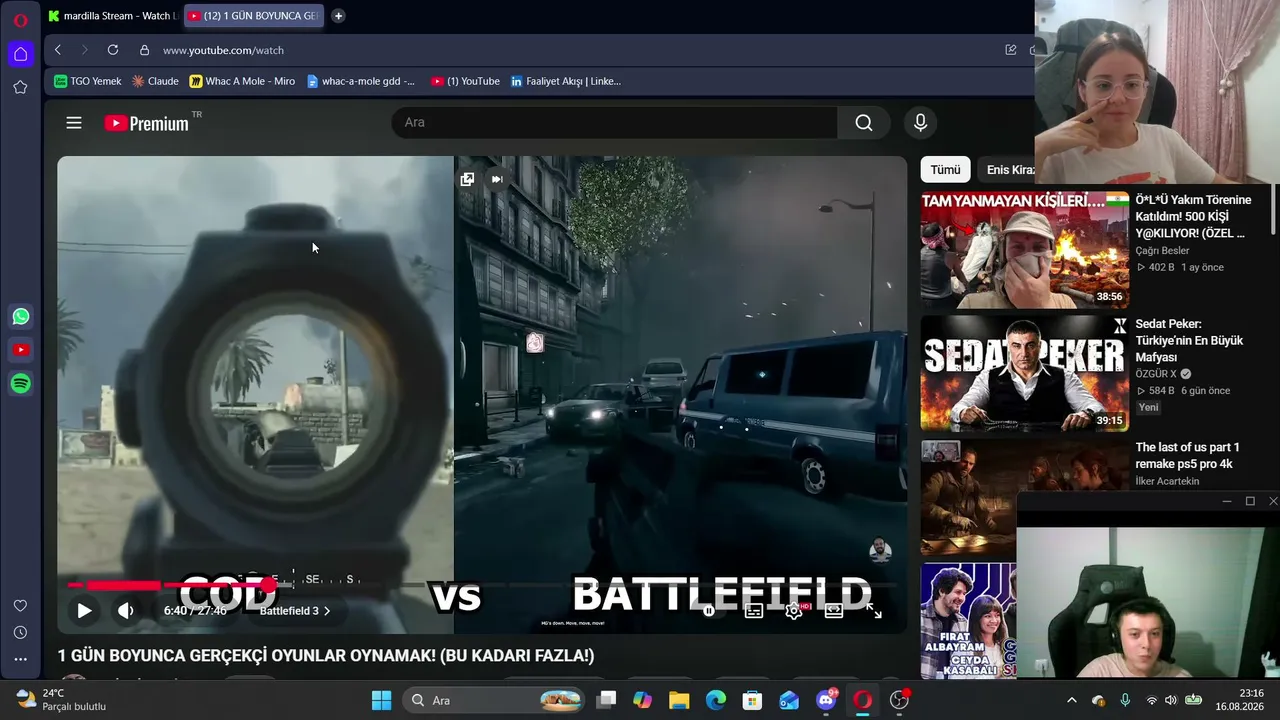This screenshot has width=1280, height=720.
Task: Open the Çağrı Besler channel link
Action: tap(1162, 251)
